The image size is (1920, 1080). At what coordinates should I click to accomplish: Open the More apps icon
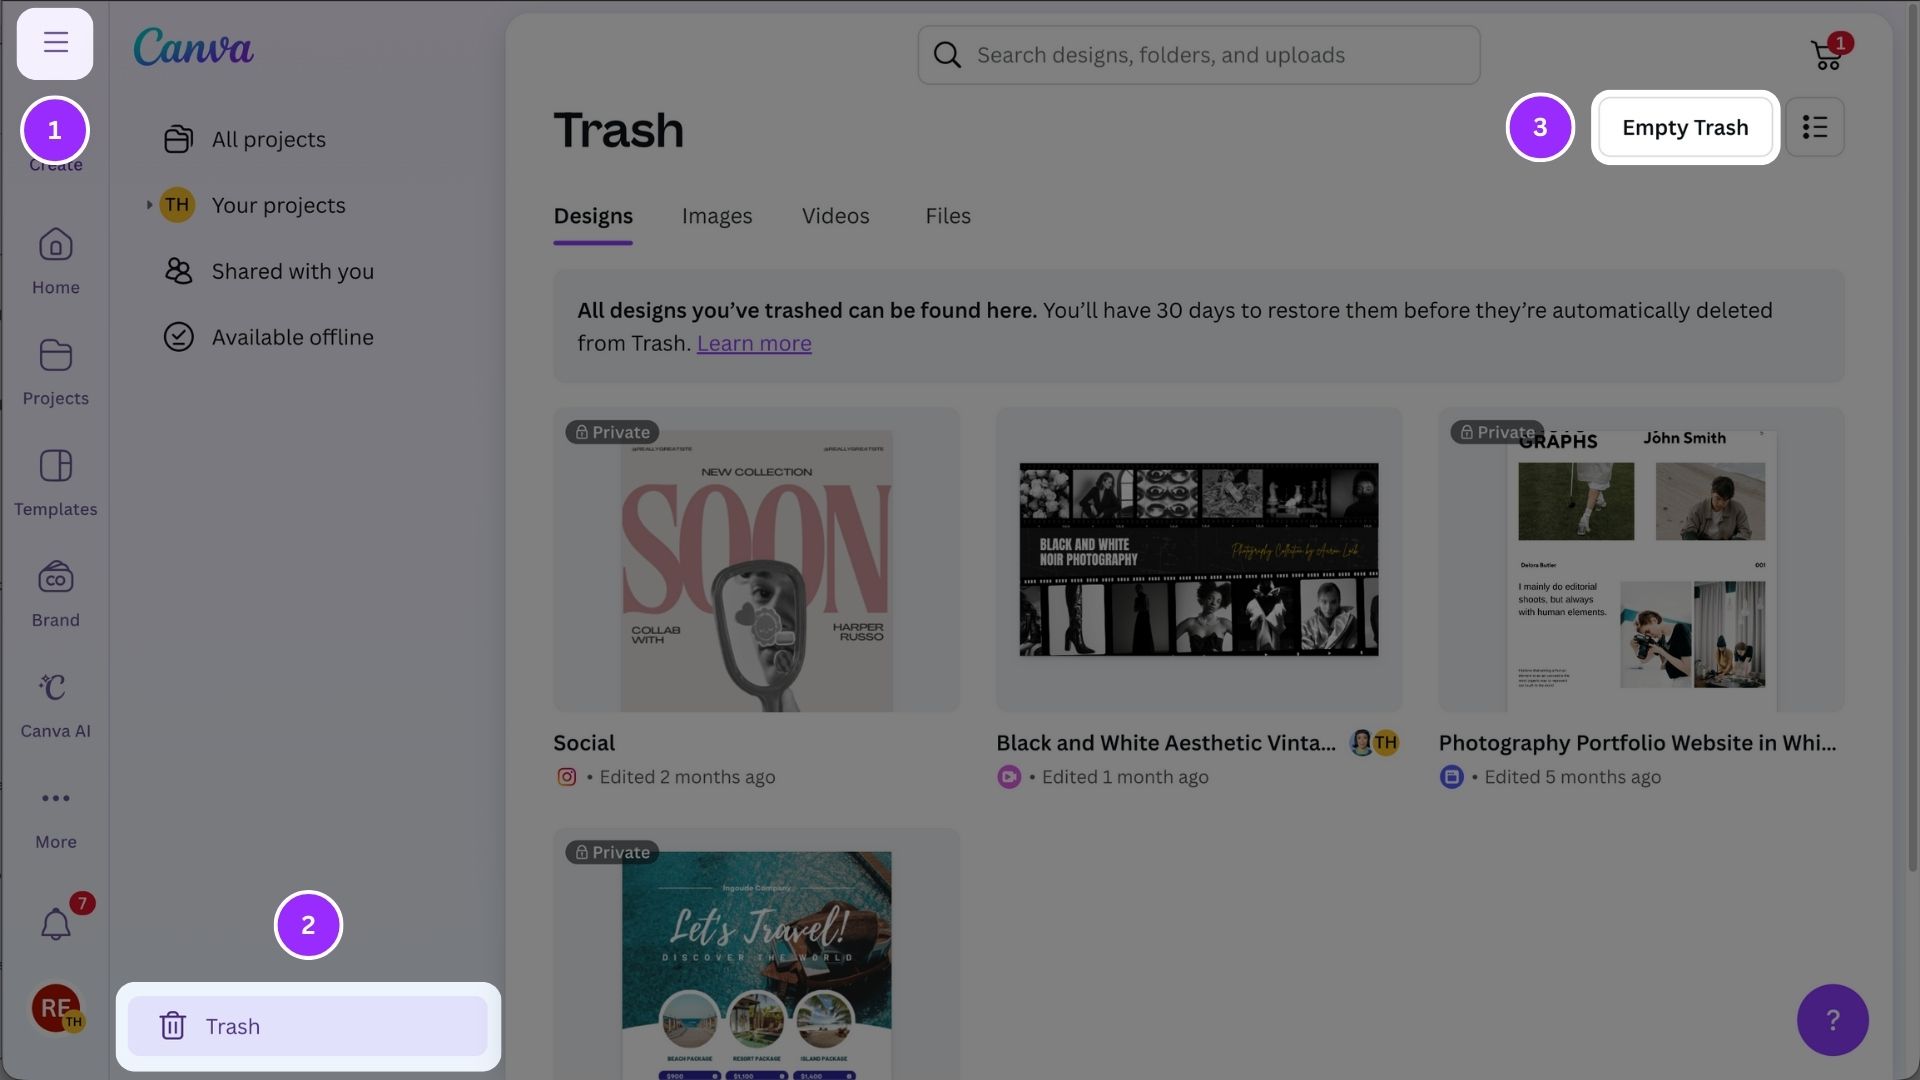(x=55, y=815)
